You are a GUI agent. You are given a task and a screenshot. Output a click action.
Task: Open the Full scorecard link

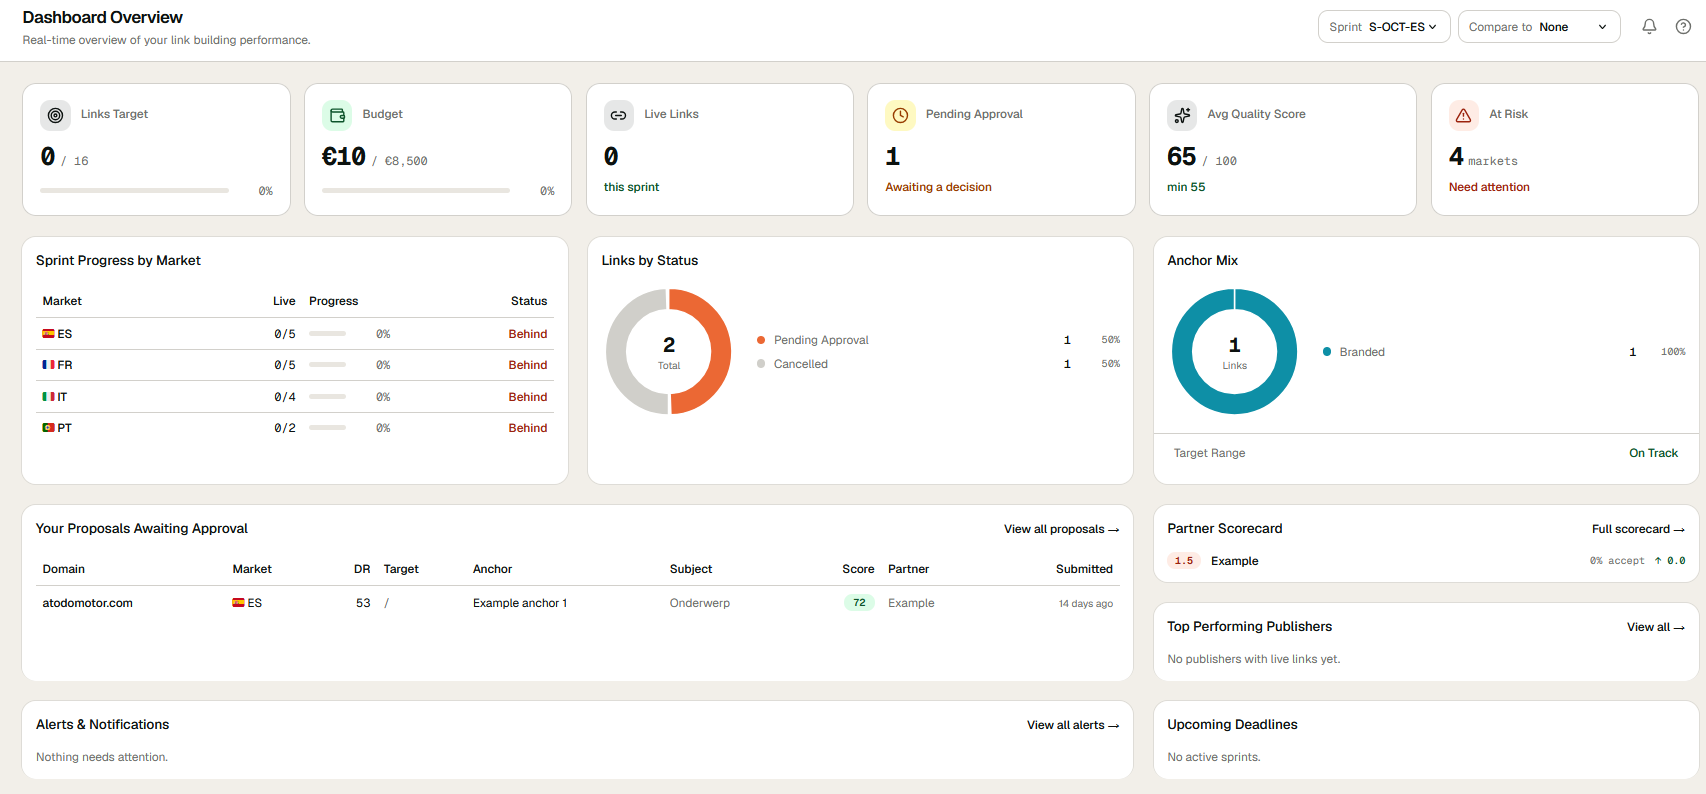tap(1638, 529)
